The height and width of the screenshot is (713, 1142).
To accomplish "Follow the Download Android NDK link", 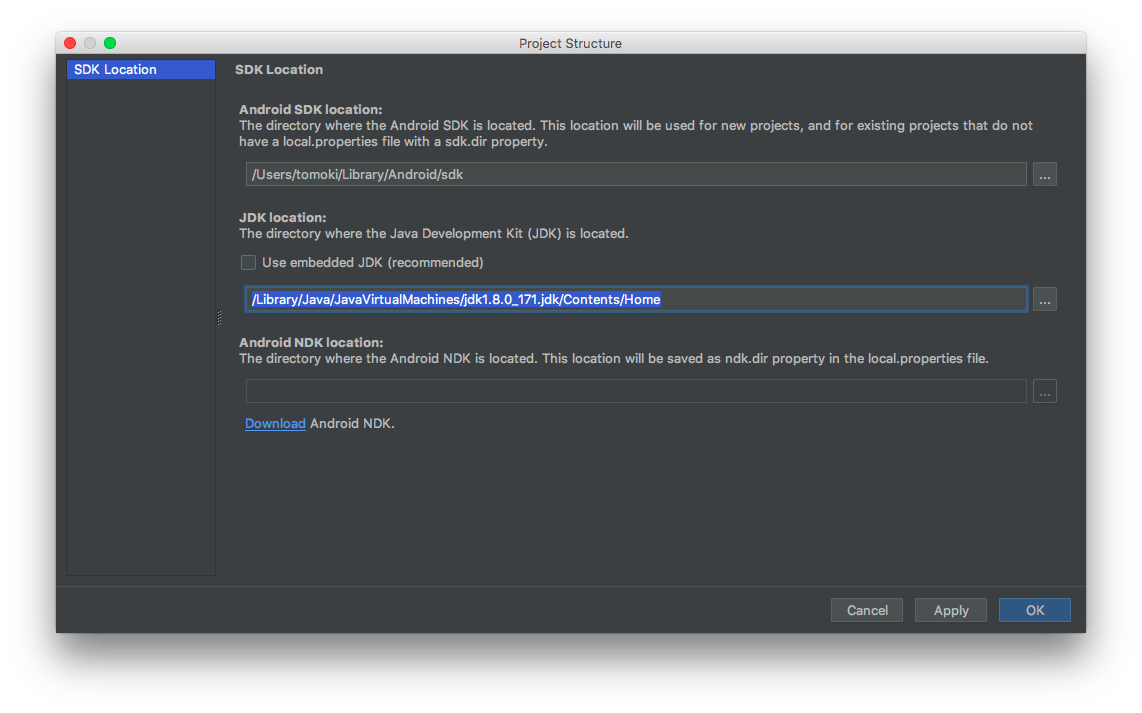I will (275, 424).
